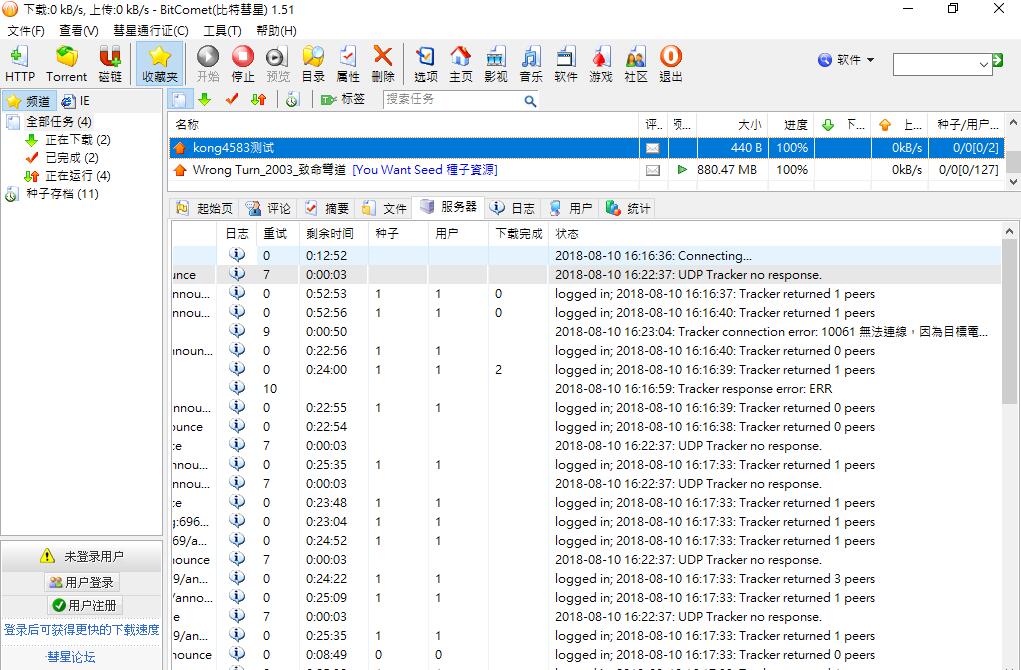
Task: Select the kong4583测试 task row
Action: click(x=586, y=148)
